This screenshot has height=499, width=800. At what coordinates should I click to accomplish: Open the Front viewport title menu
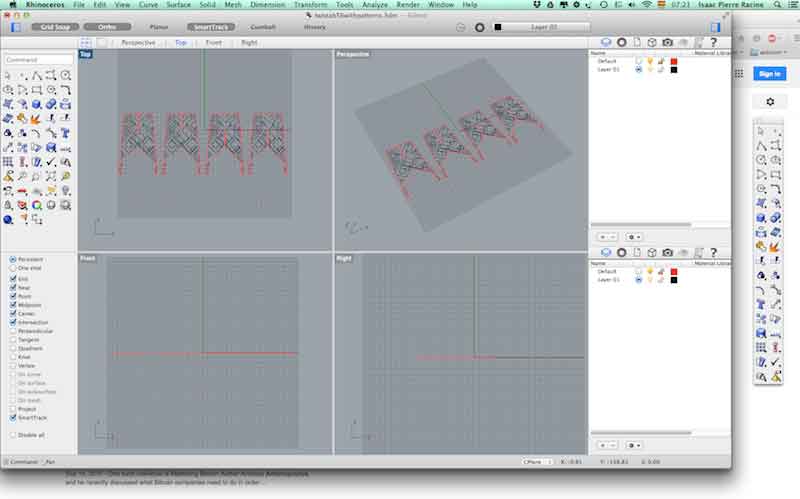(x=87, y=259)
